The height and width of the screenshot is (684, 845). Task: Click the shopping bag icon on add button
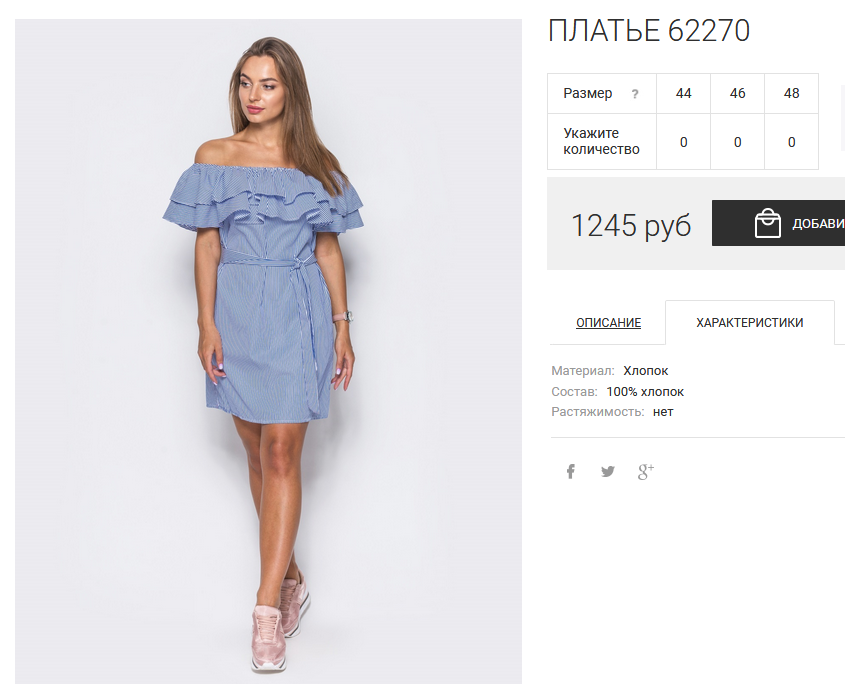pyautogui.click(x=767, y=223)
